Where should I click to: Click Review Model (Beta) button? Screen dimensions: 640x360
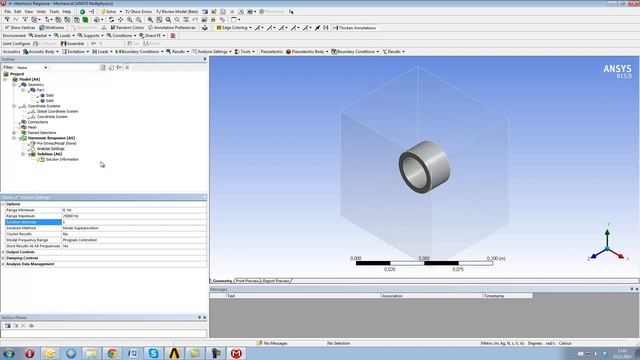(177, 12)
